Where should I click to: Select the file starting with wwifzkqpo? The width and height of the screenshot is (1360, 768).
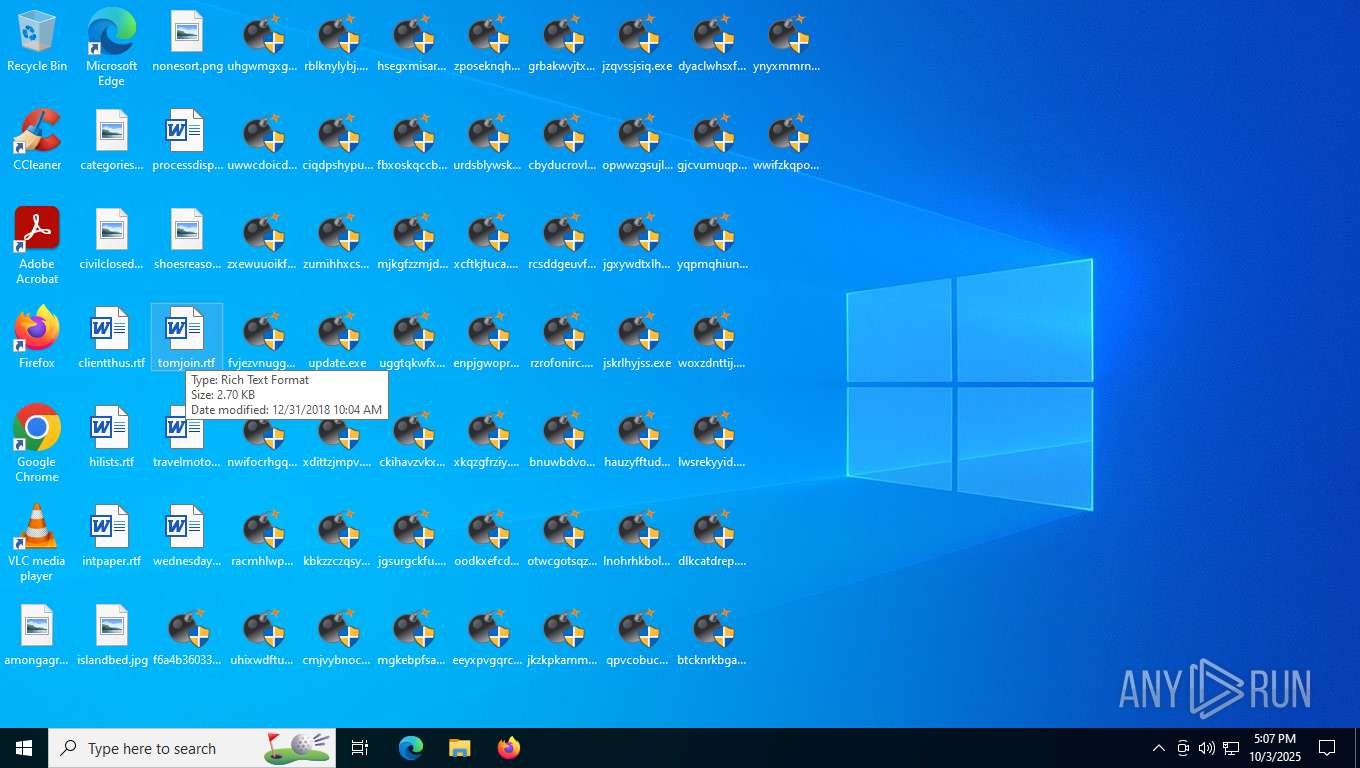(787, 141)
